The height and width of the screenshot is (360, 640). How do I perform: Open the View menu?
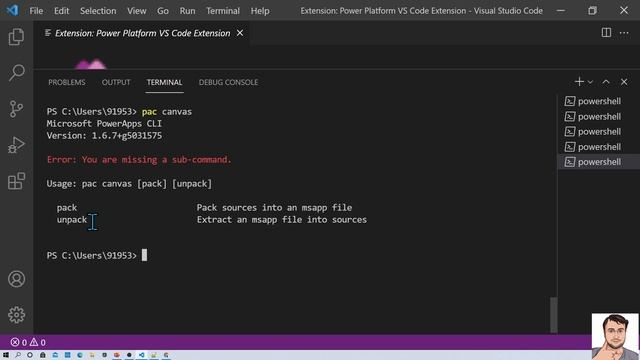(x=136, y=11)
